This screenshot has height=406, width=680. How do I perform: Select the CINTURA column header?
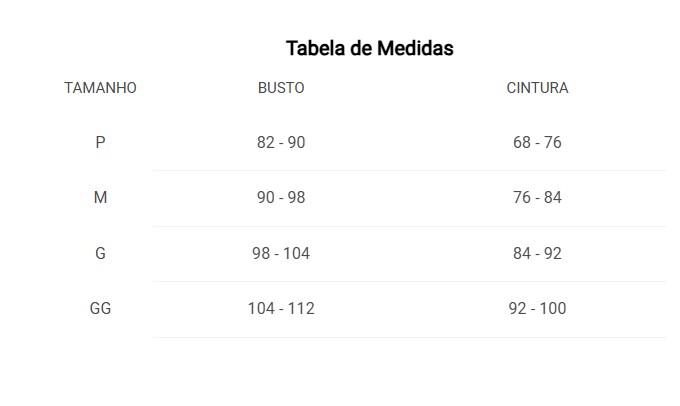click(x=537, y=88)
